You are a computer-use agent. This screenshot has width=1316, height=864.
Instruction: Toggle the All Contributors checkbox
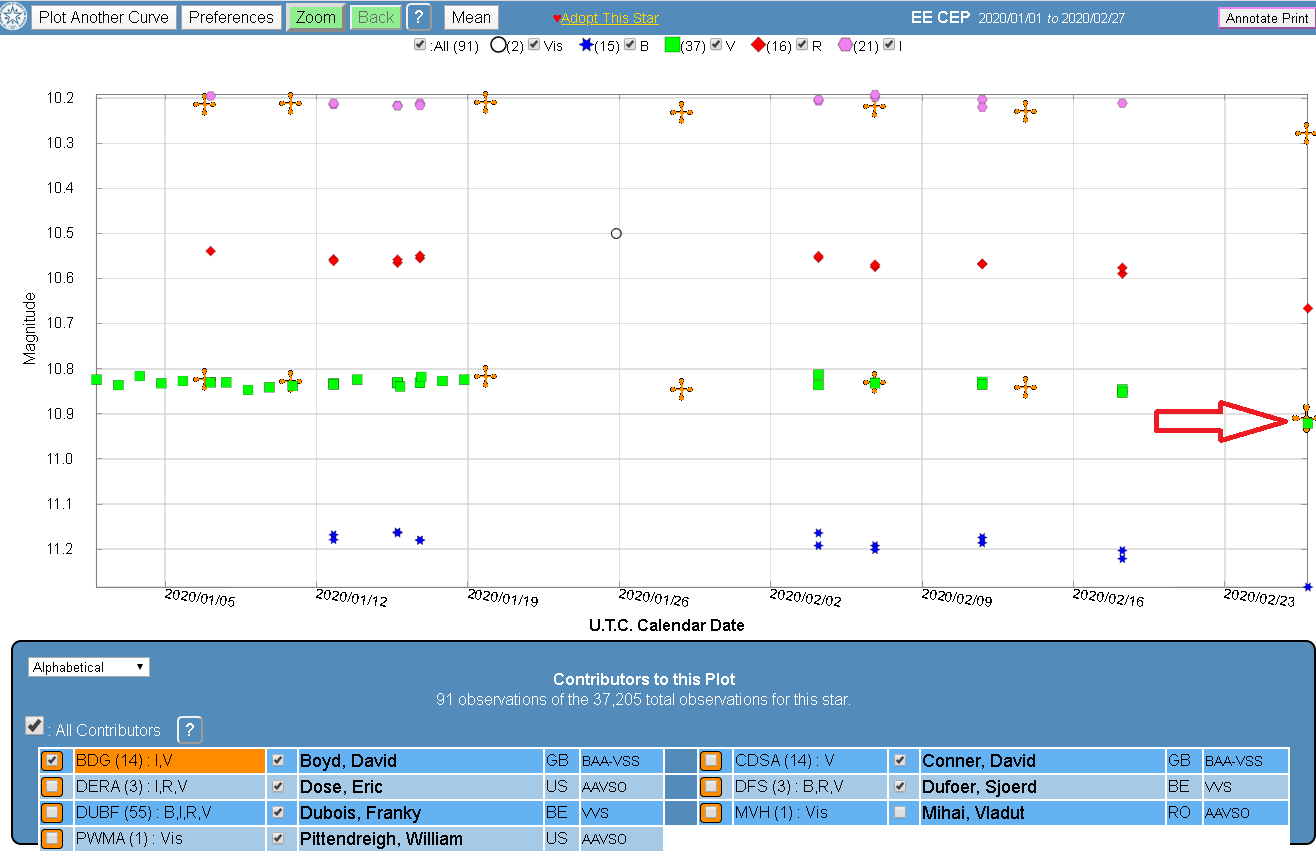[x=34, y=726]
